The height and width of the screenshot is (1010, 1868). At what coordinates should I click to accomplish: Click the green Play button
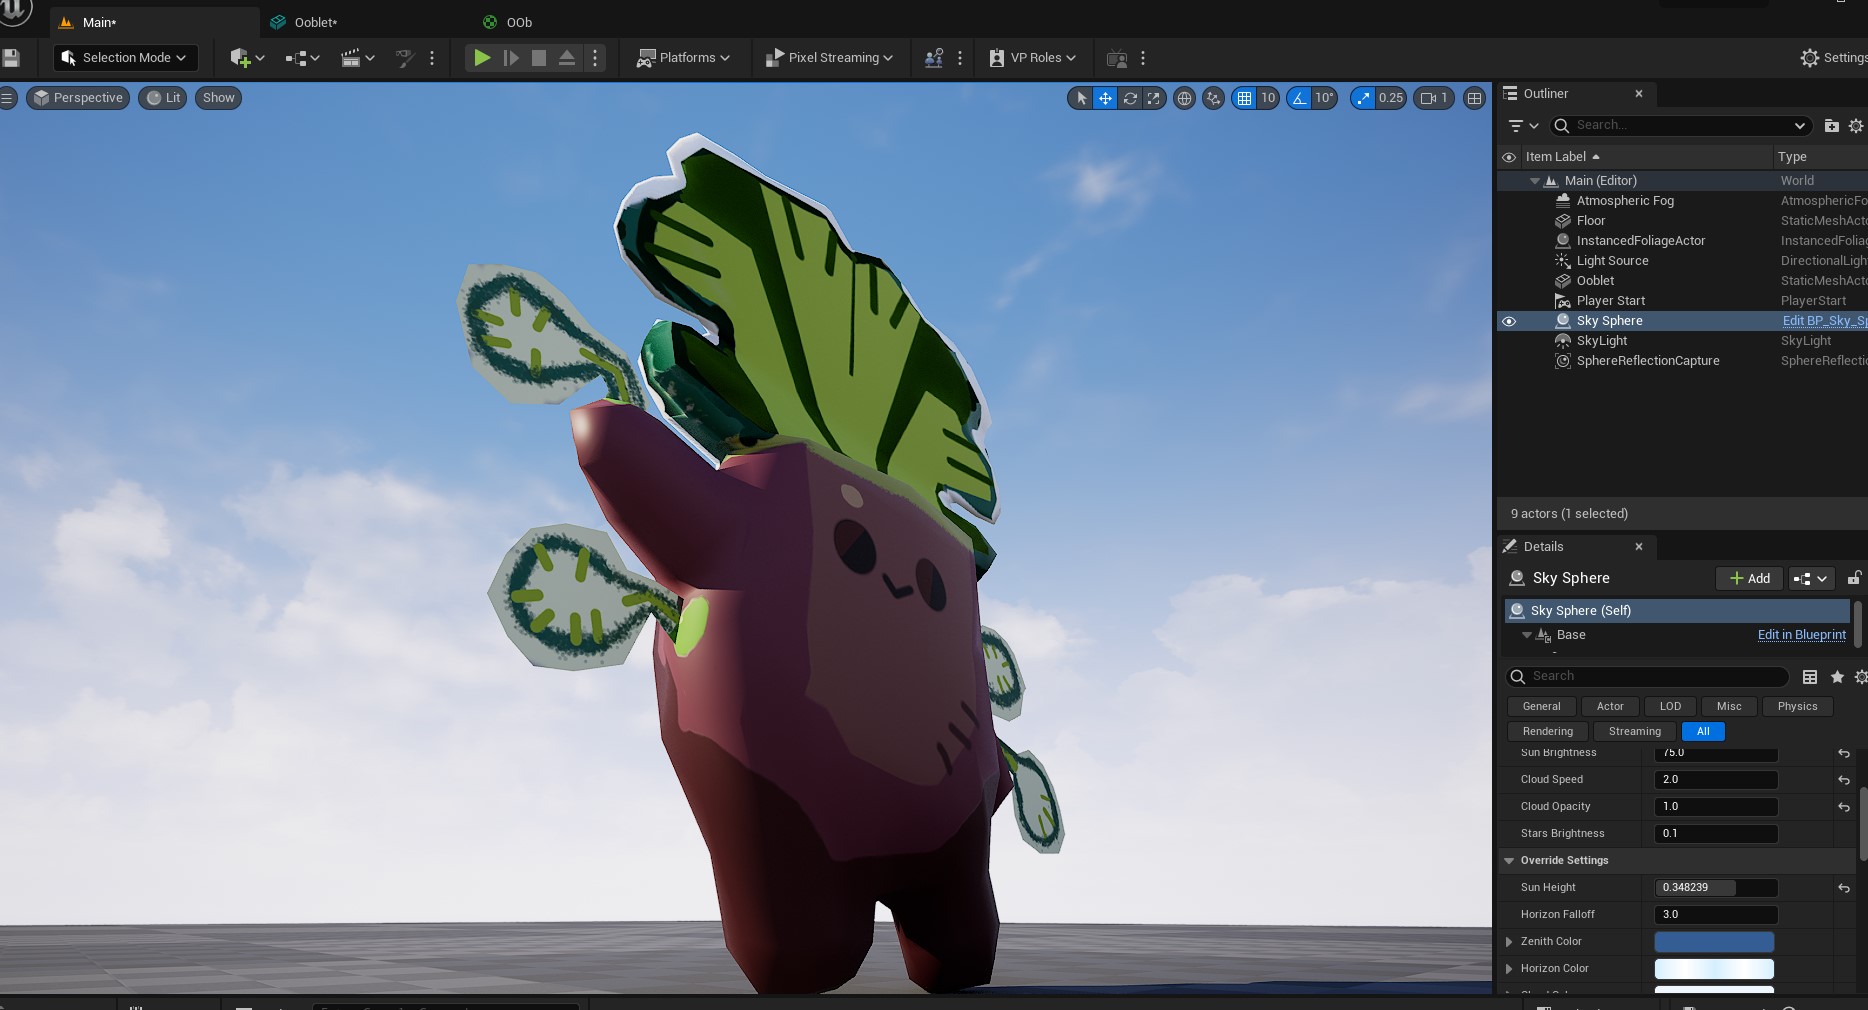pos(482,58)
